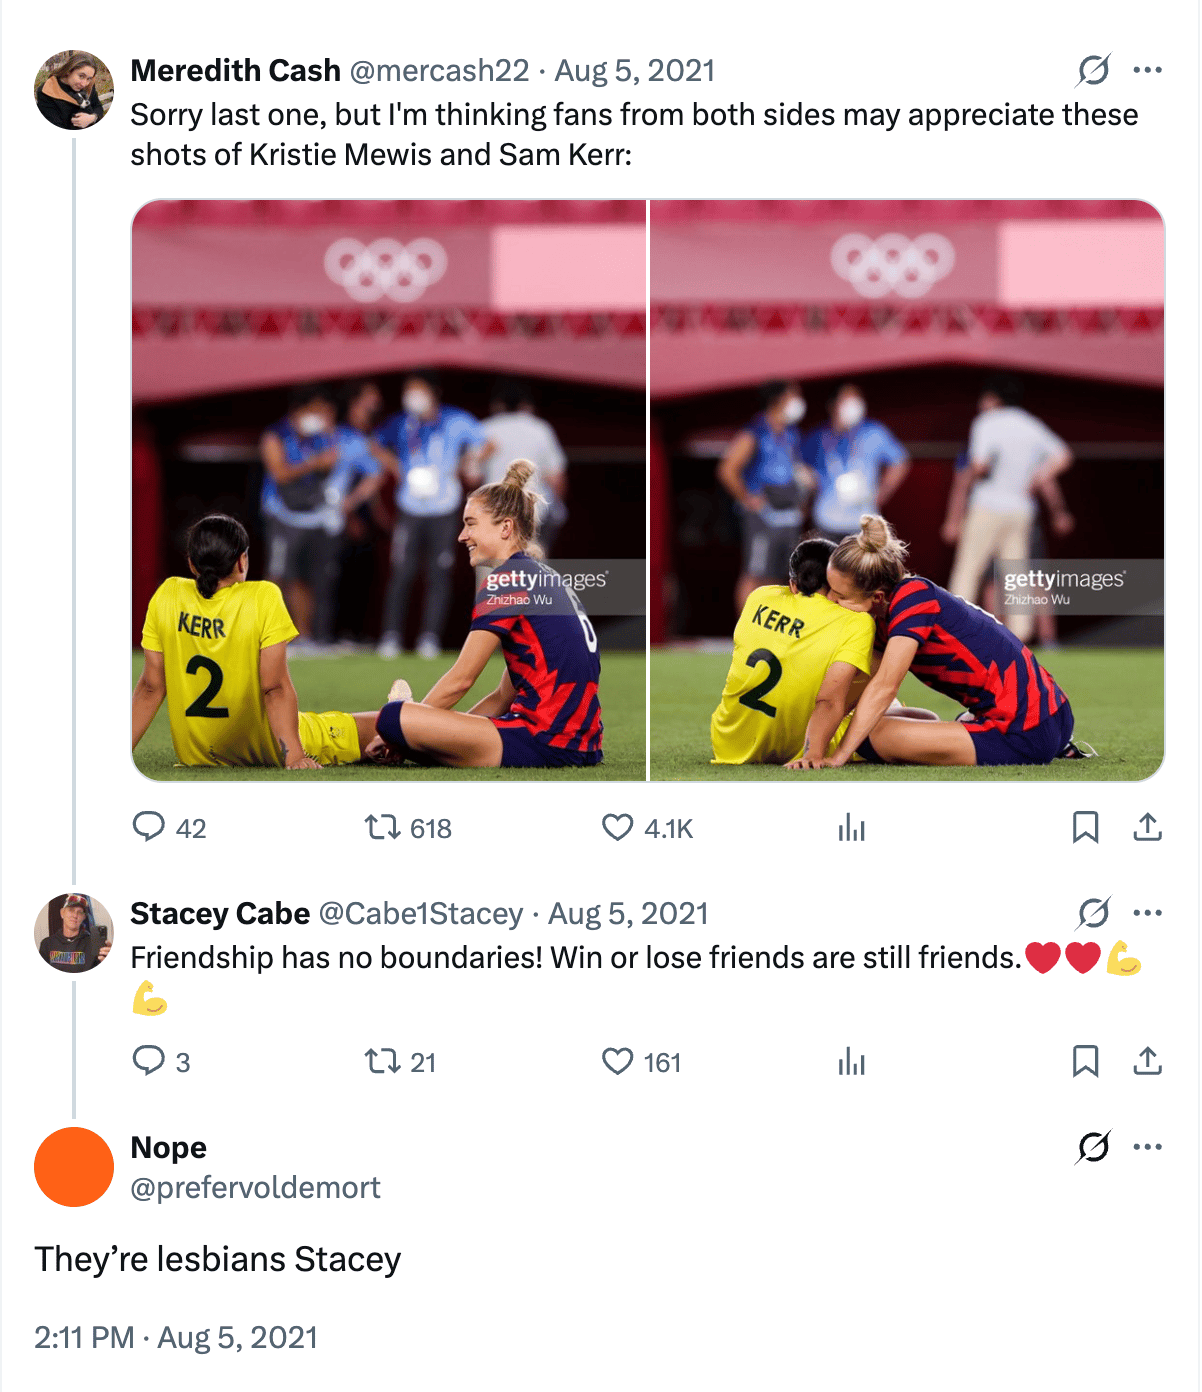Bookmark Meredith Cash's tweet
The height and width of the screenshot is (1392, 1202).
1085,827
